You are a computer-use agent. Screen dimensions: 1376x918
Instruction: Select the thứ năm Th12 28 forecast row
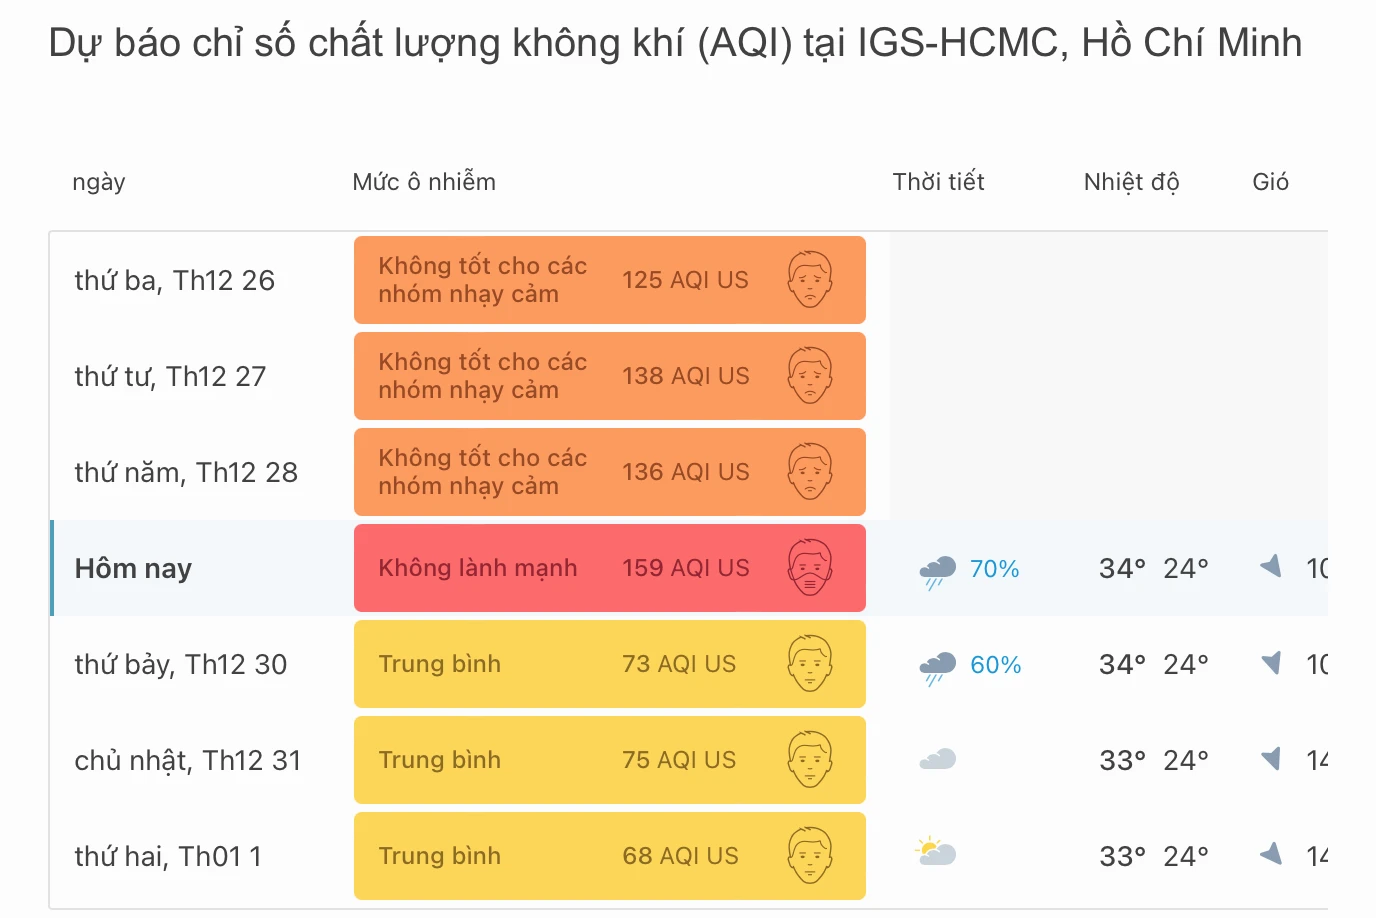186,472
